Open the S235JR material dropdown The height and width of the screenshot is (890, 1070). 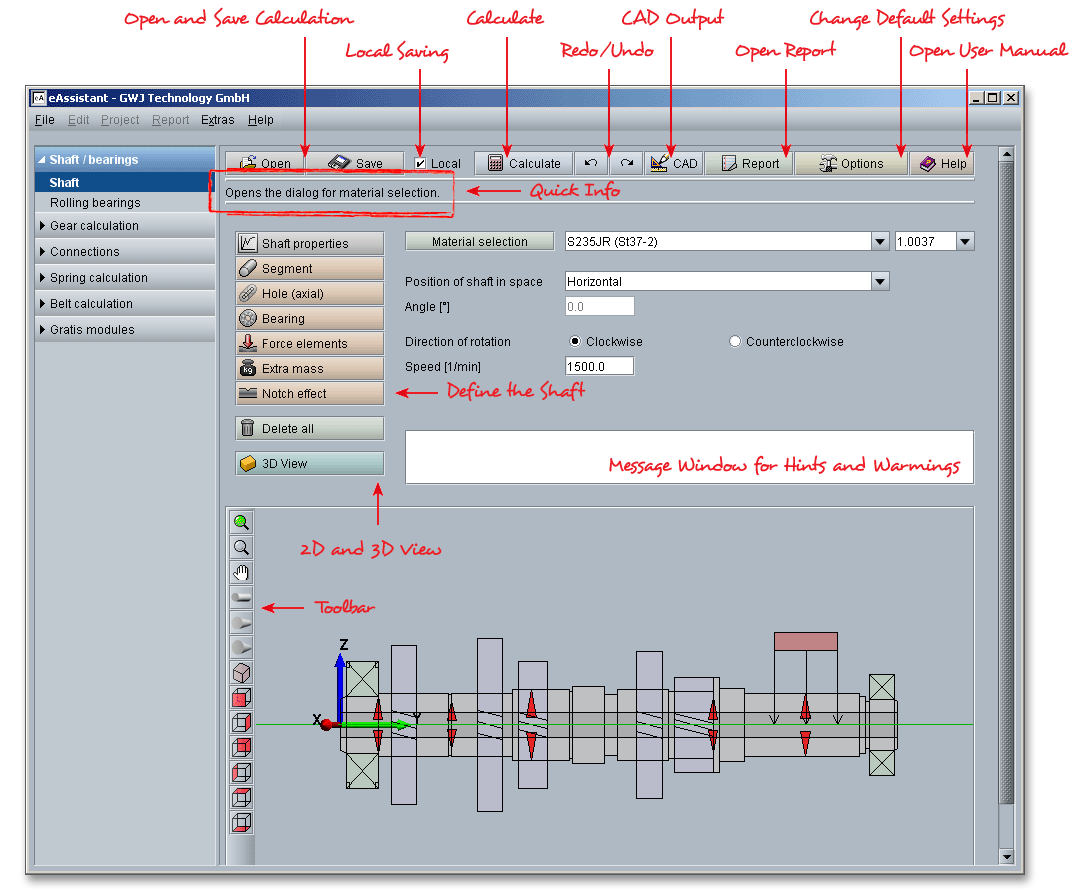879,242
